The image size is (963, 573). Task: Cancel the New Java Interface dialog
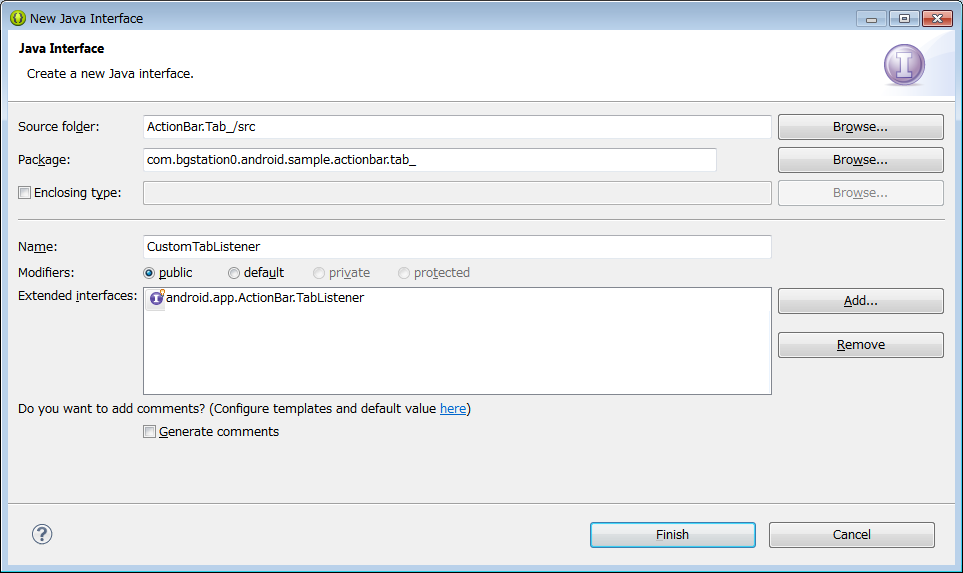pyautogui.click(x=852, y=534)
